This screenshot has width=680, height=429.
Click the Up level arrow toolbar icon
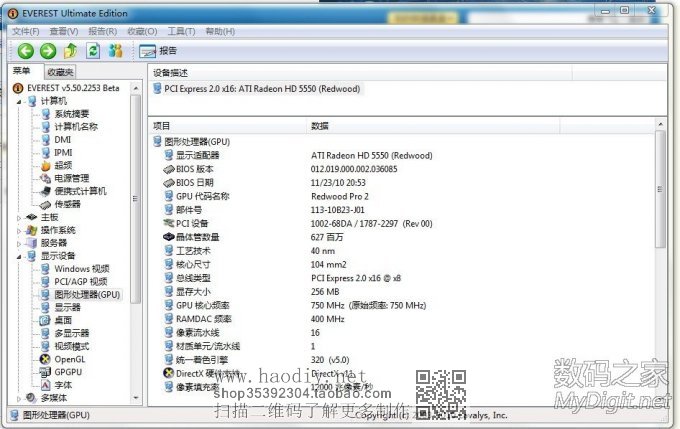tap(70, 51)
